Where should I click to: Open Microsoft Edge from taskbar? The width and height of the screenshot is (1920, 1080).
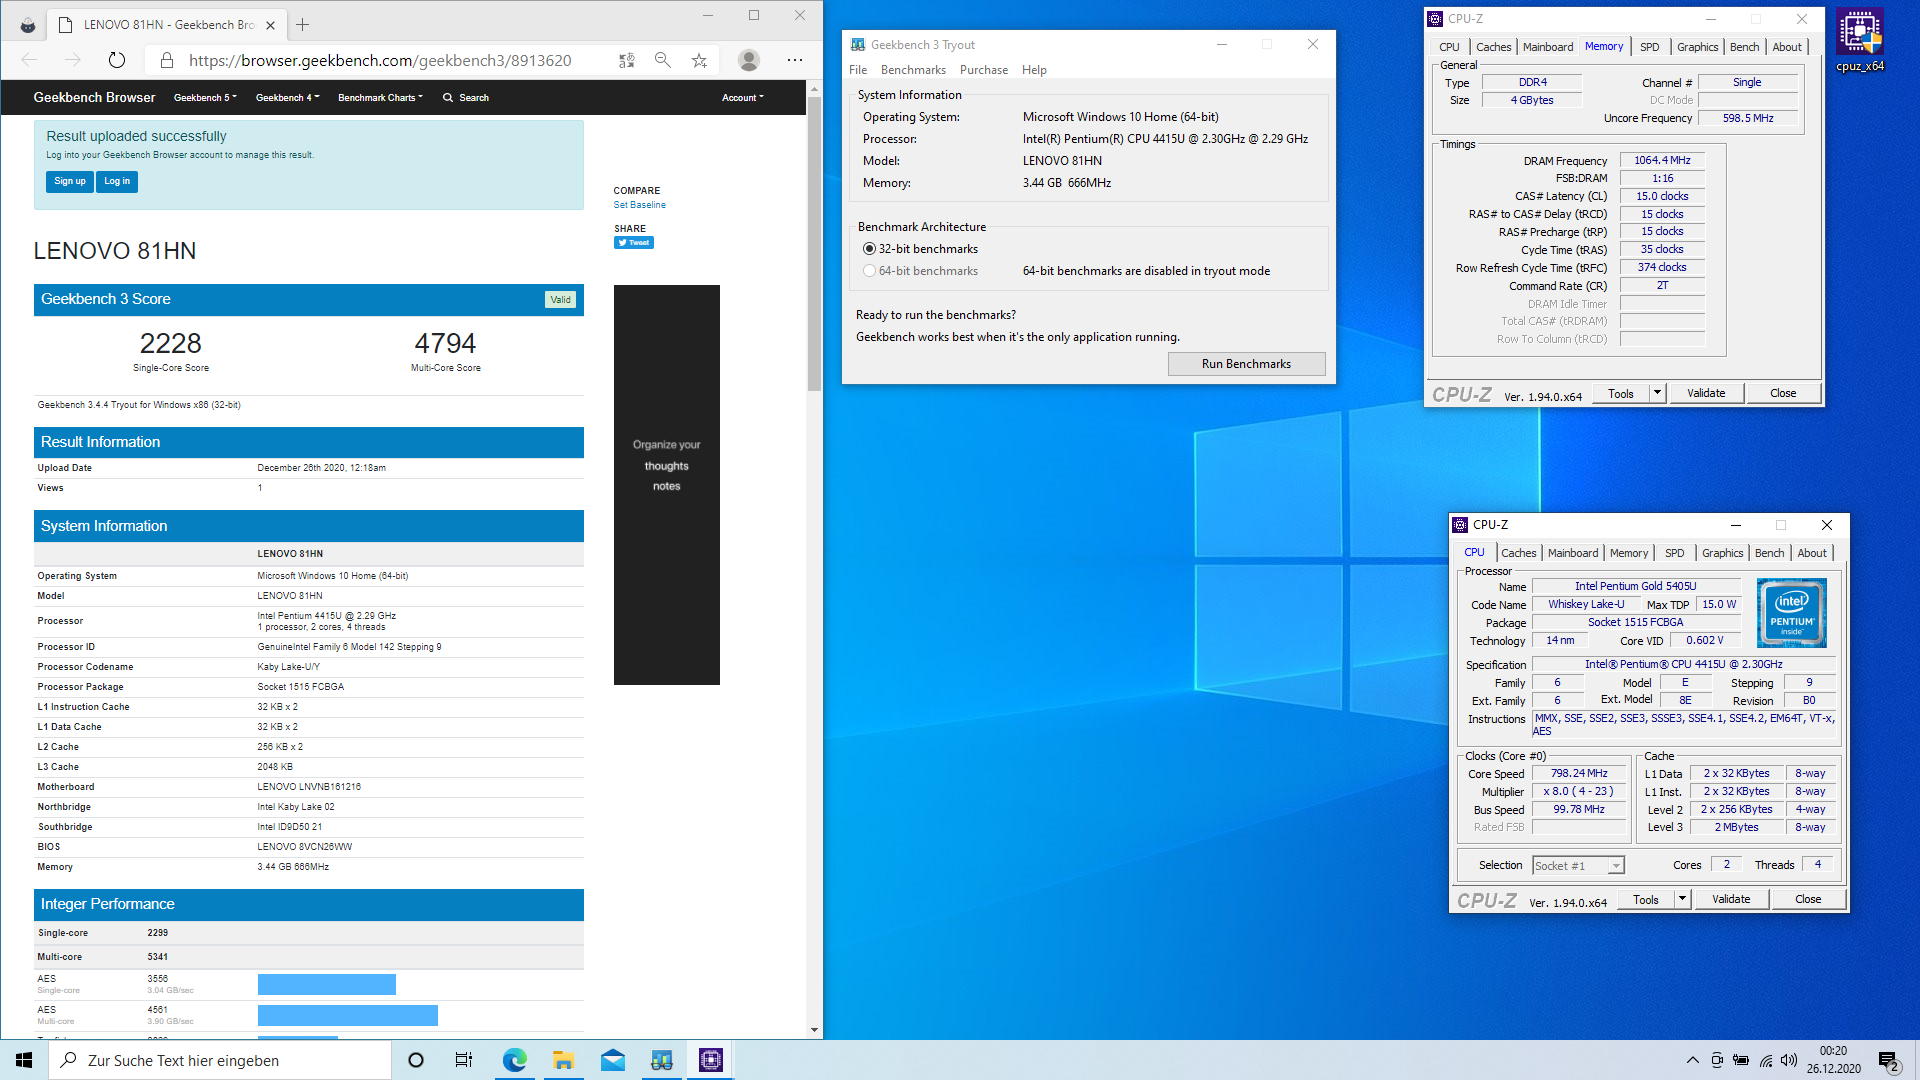pos(514,1060)
